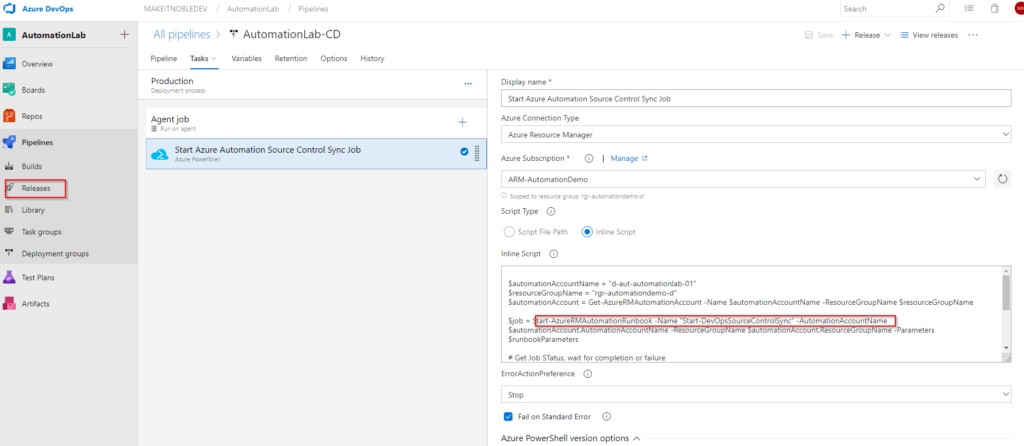1024x446 pixels.
Task: Go to All pipelines breadcrumb
Action: coord(182,34)
